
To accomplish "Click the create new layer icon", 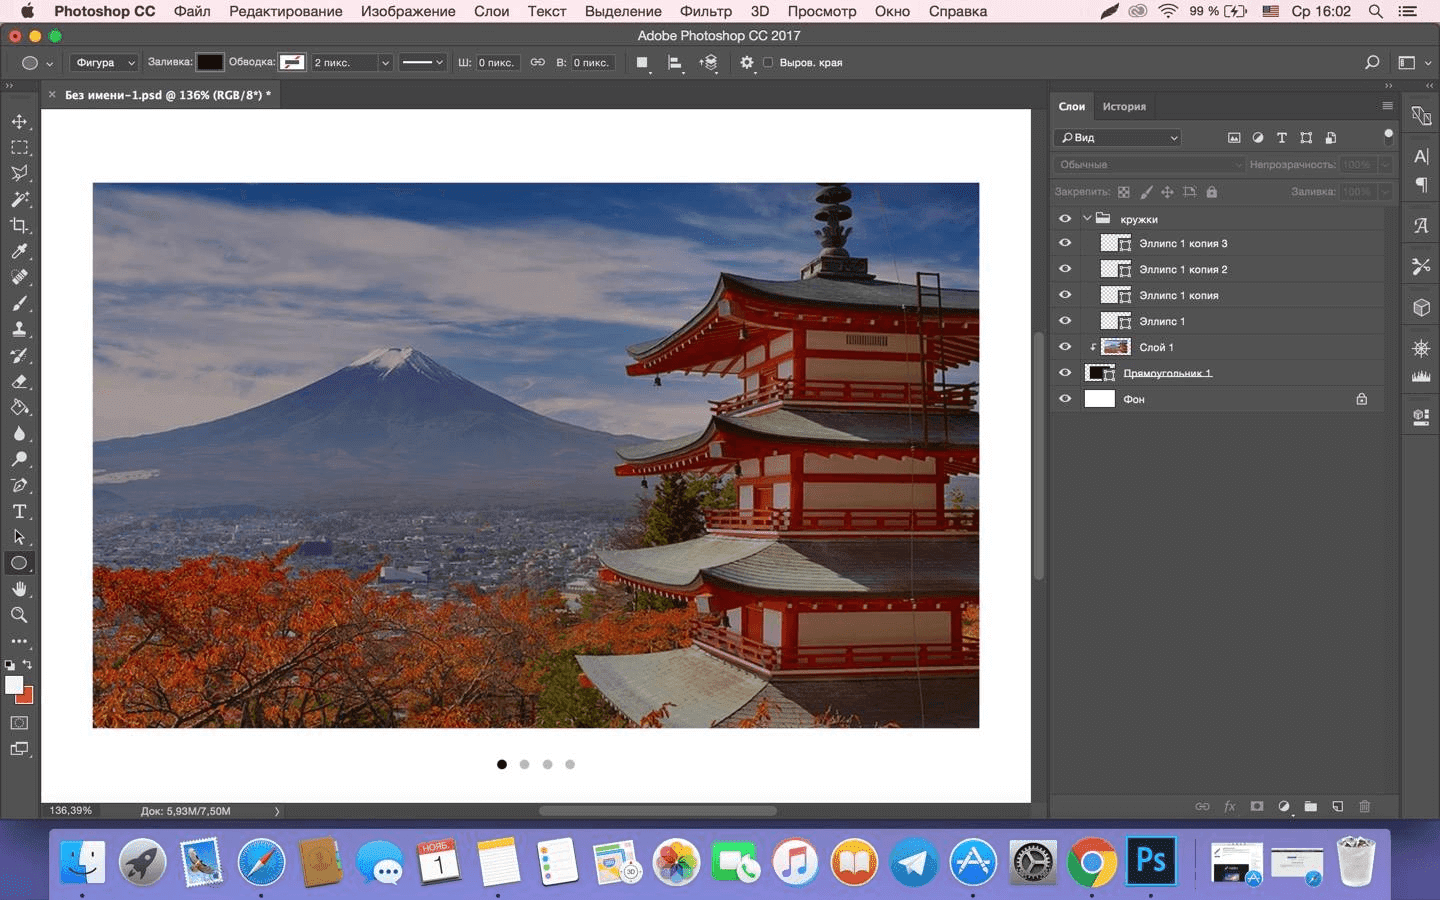I will click(x=1337, y=806).
